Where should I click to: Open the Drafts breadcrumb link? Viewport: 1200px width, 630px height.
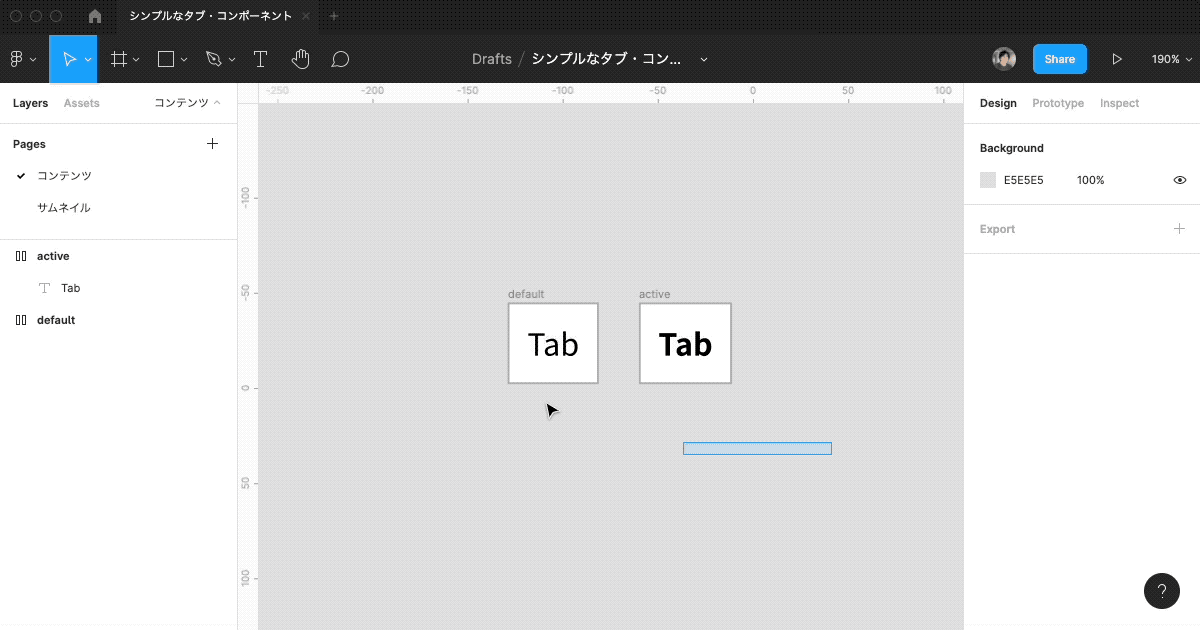click(x=491, y=59)
